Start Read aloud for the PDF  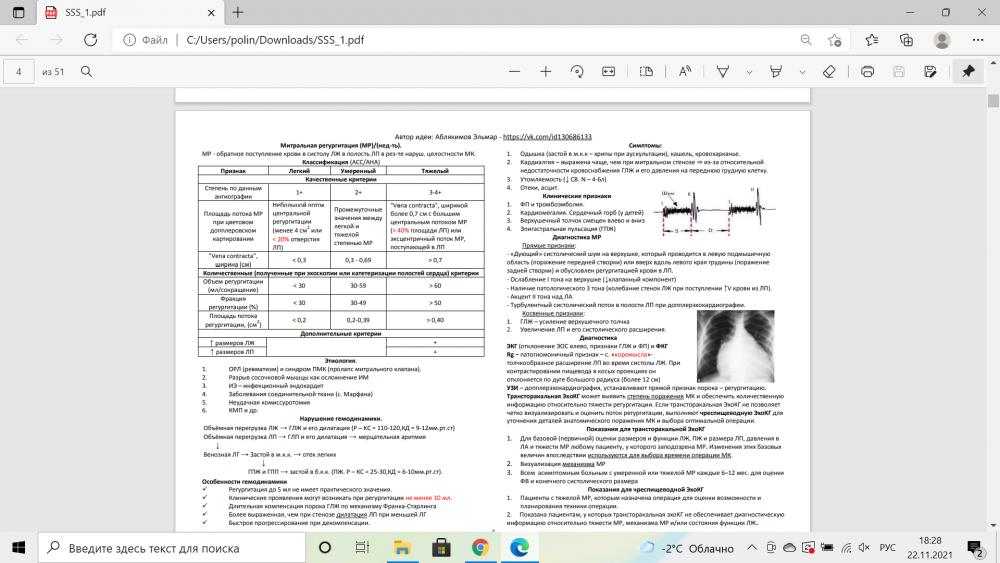[685, 72]
